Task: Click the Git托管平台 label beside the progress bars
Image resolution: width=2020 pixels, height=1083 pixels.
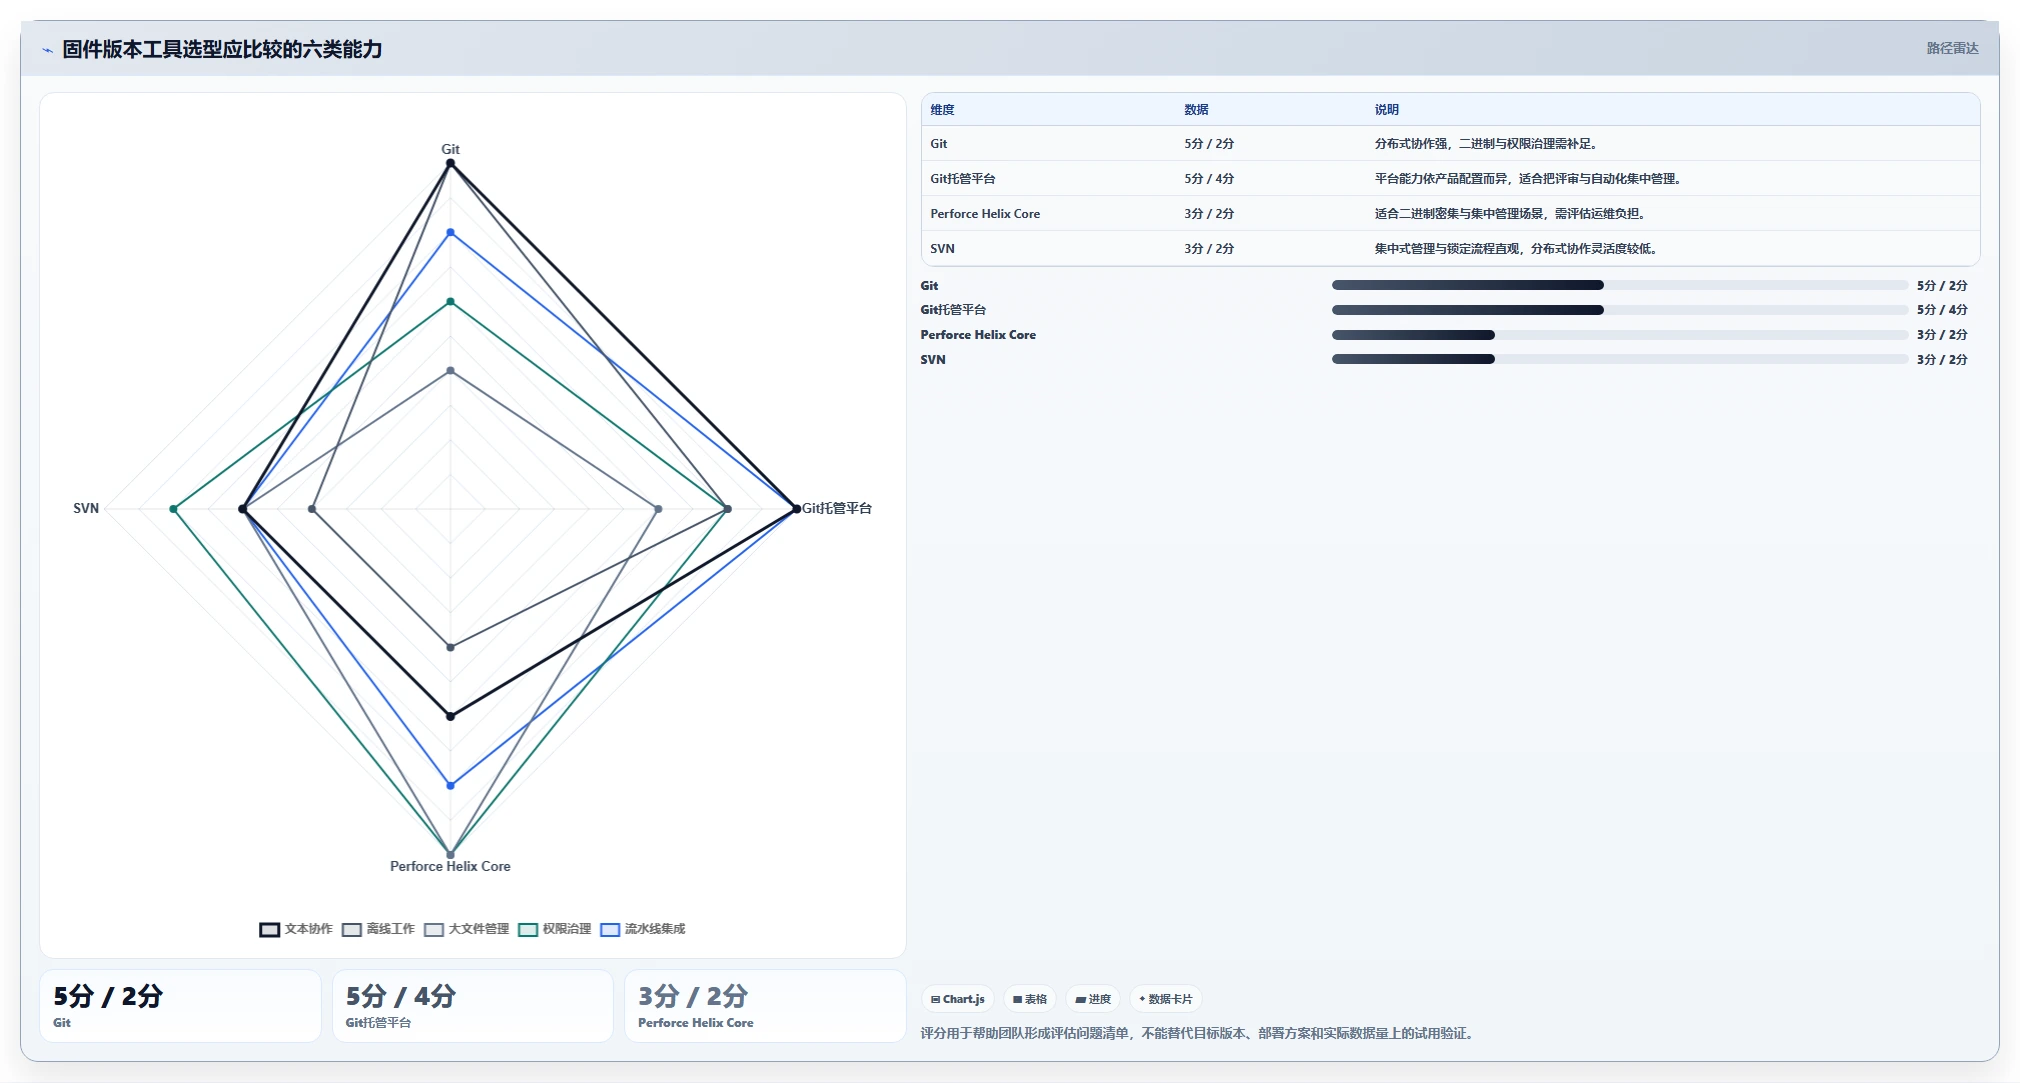Action: 953,310
